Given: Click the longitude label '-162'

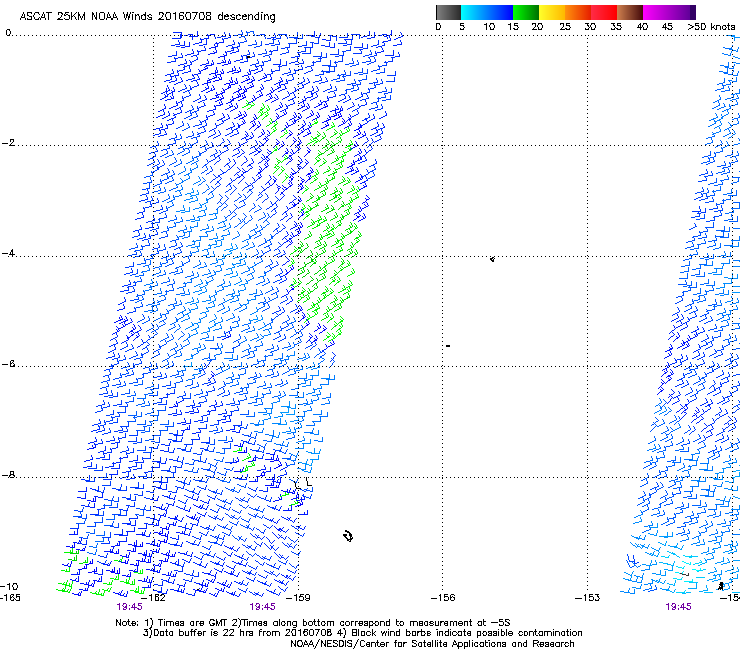Looking at the screenshot, I should click(154, 598).
